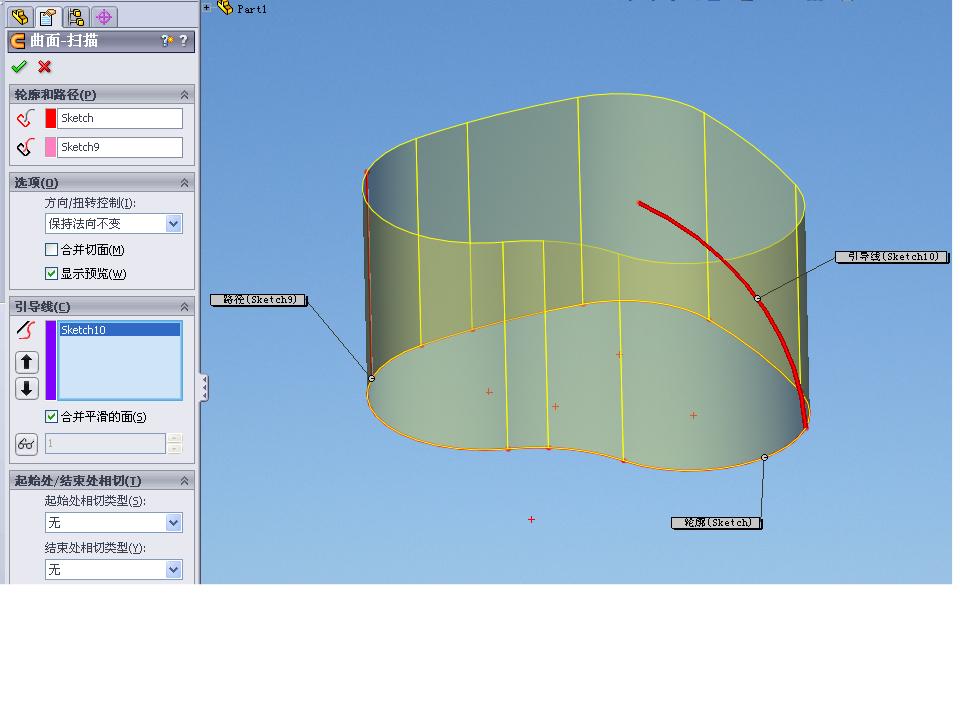
Task: Confirm the surface sweep with green checkmark
Action: coord(19,66)
